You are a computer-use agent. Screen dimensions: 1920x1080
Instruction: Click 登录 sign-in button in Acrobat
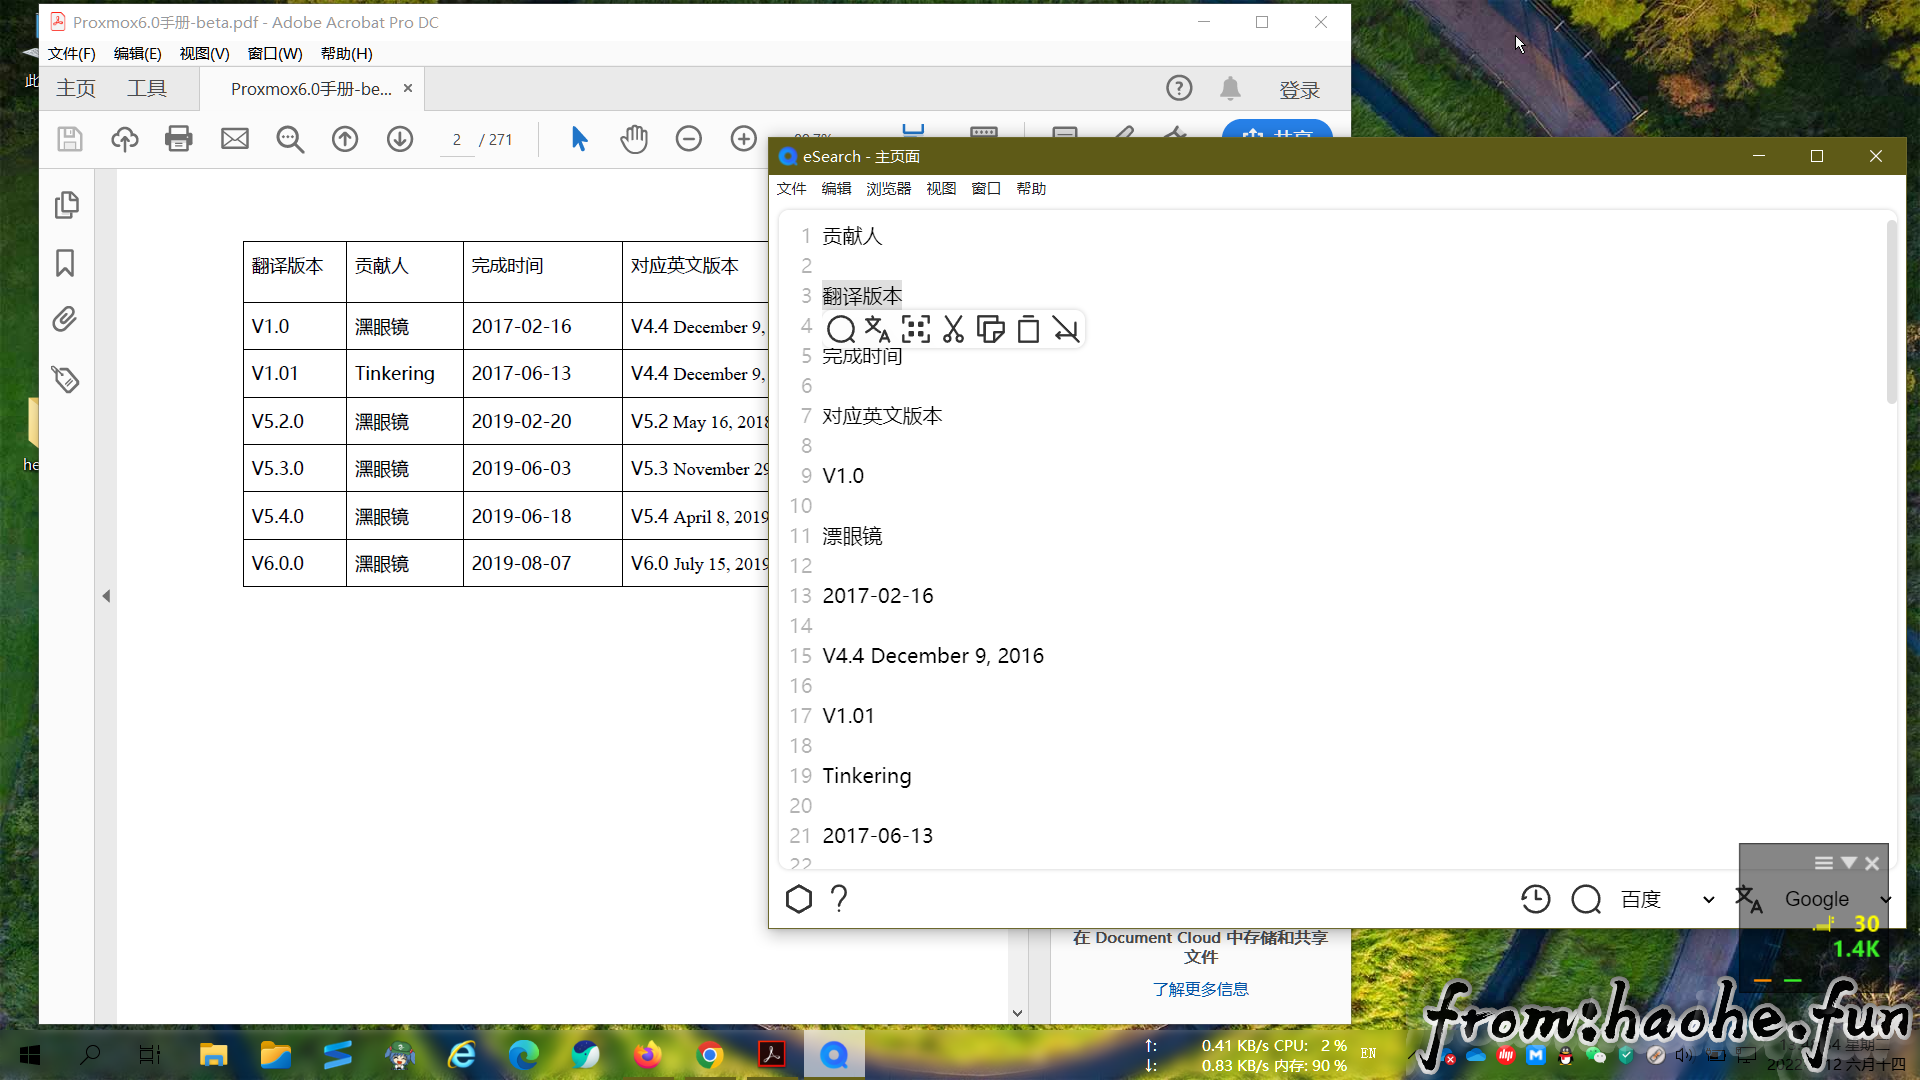[x=1300, y=90]
